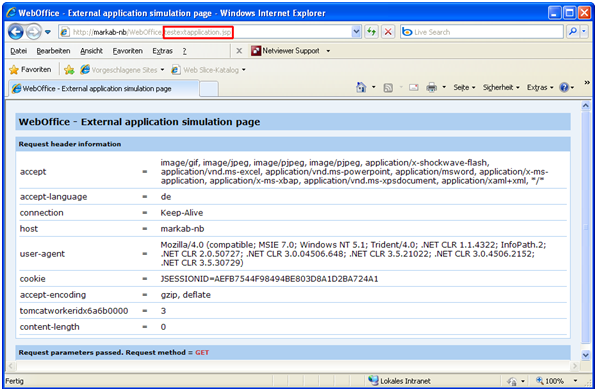Open the ? help menu

click(x=184, y=51)
